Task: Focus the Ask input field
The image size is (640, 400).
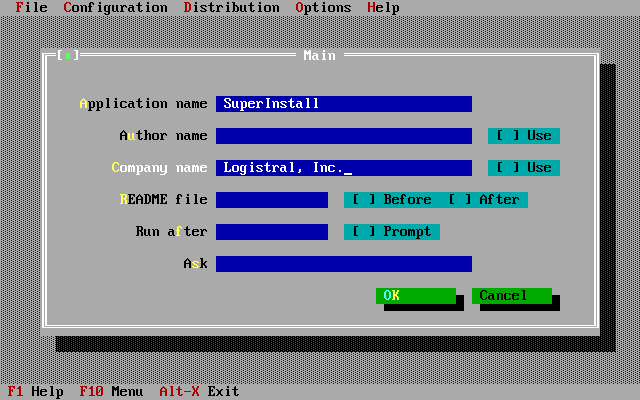Action: pos(343,264)
